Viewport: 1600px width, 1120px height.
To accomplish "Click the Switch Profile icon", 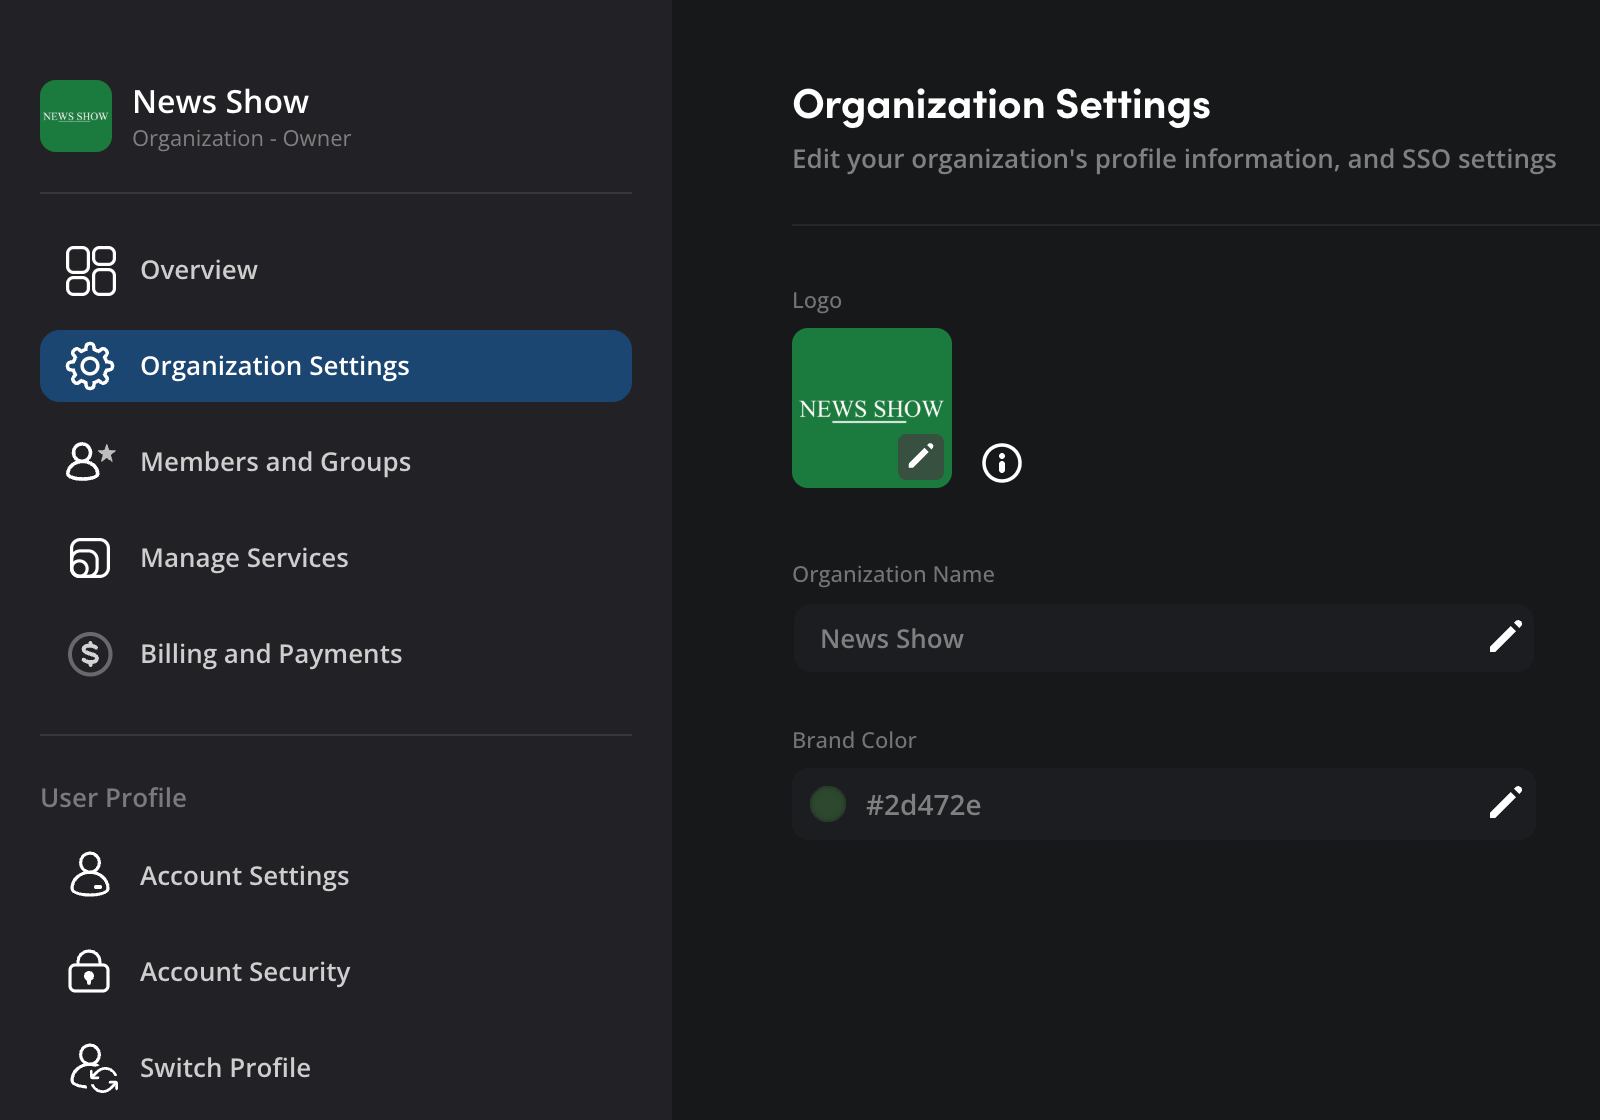I will click(x=93, y=1068).
